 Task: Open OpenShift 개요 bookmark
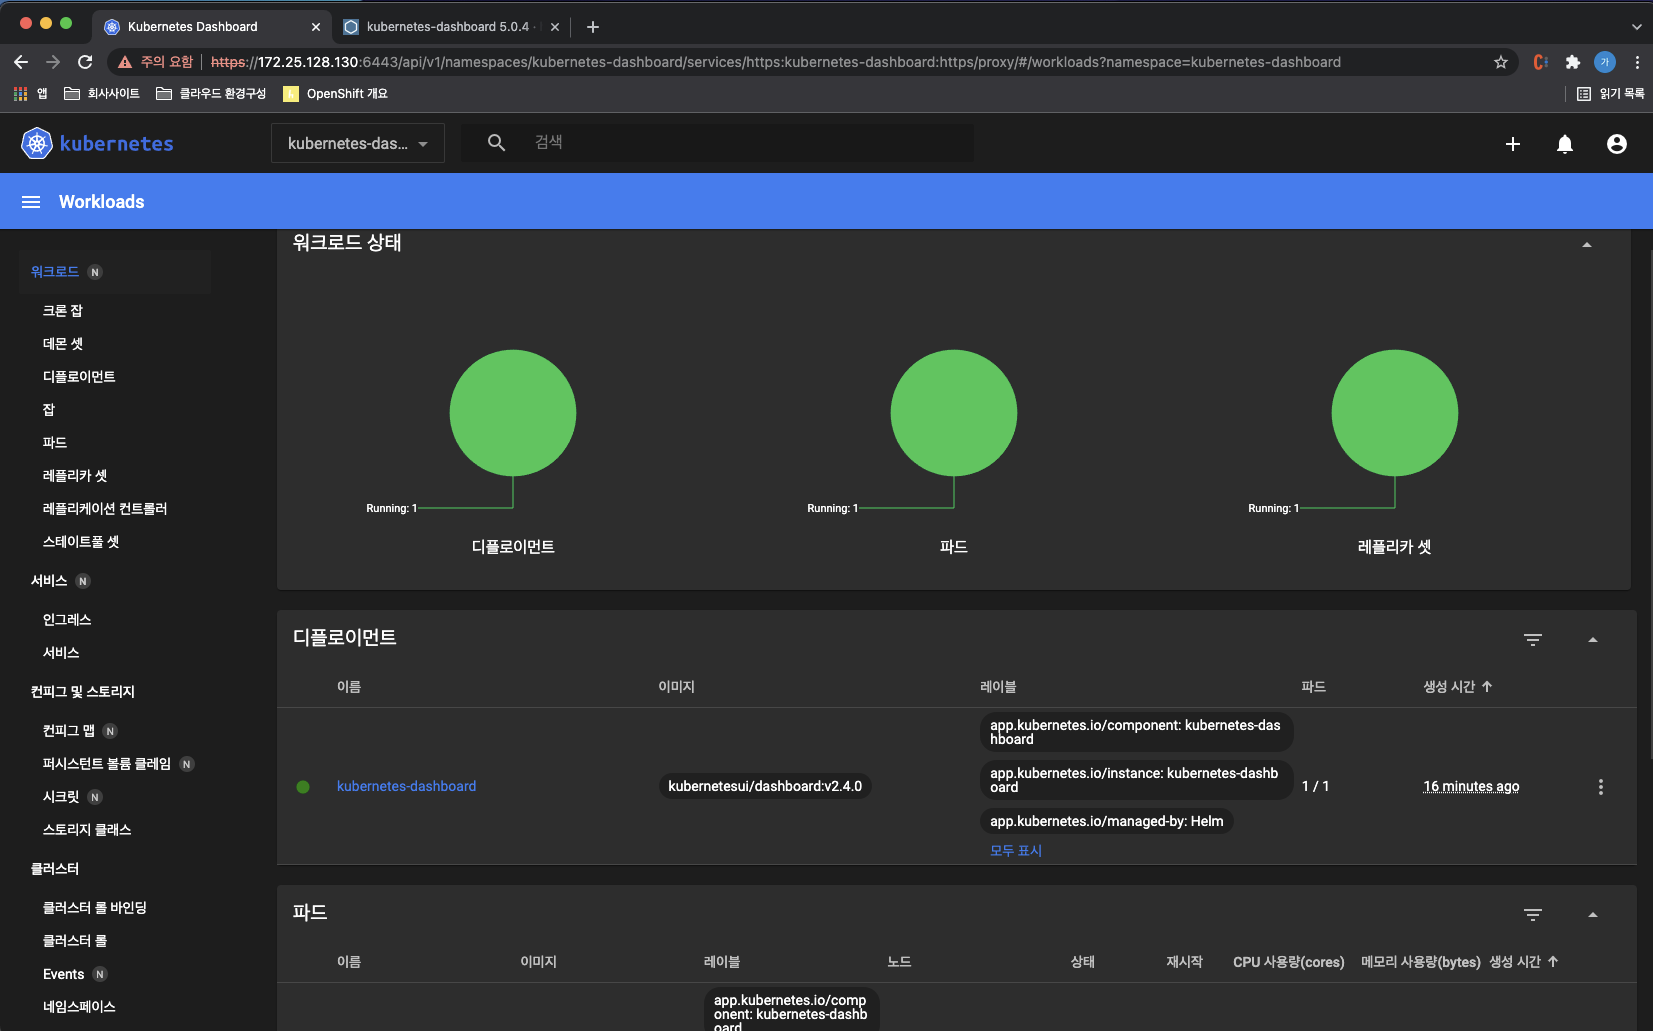coord(335,94)
